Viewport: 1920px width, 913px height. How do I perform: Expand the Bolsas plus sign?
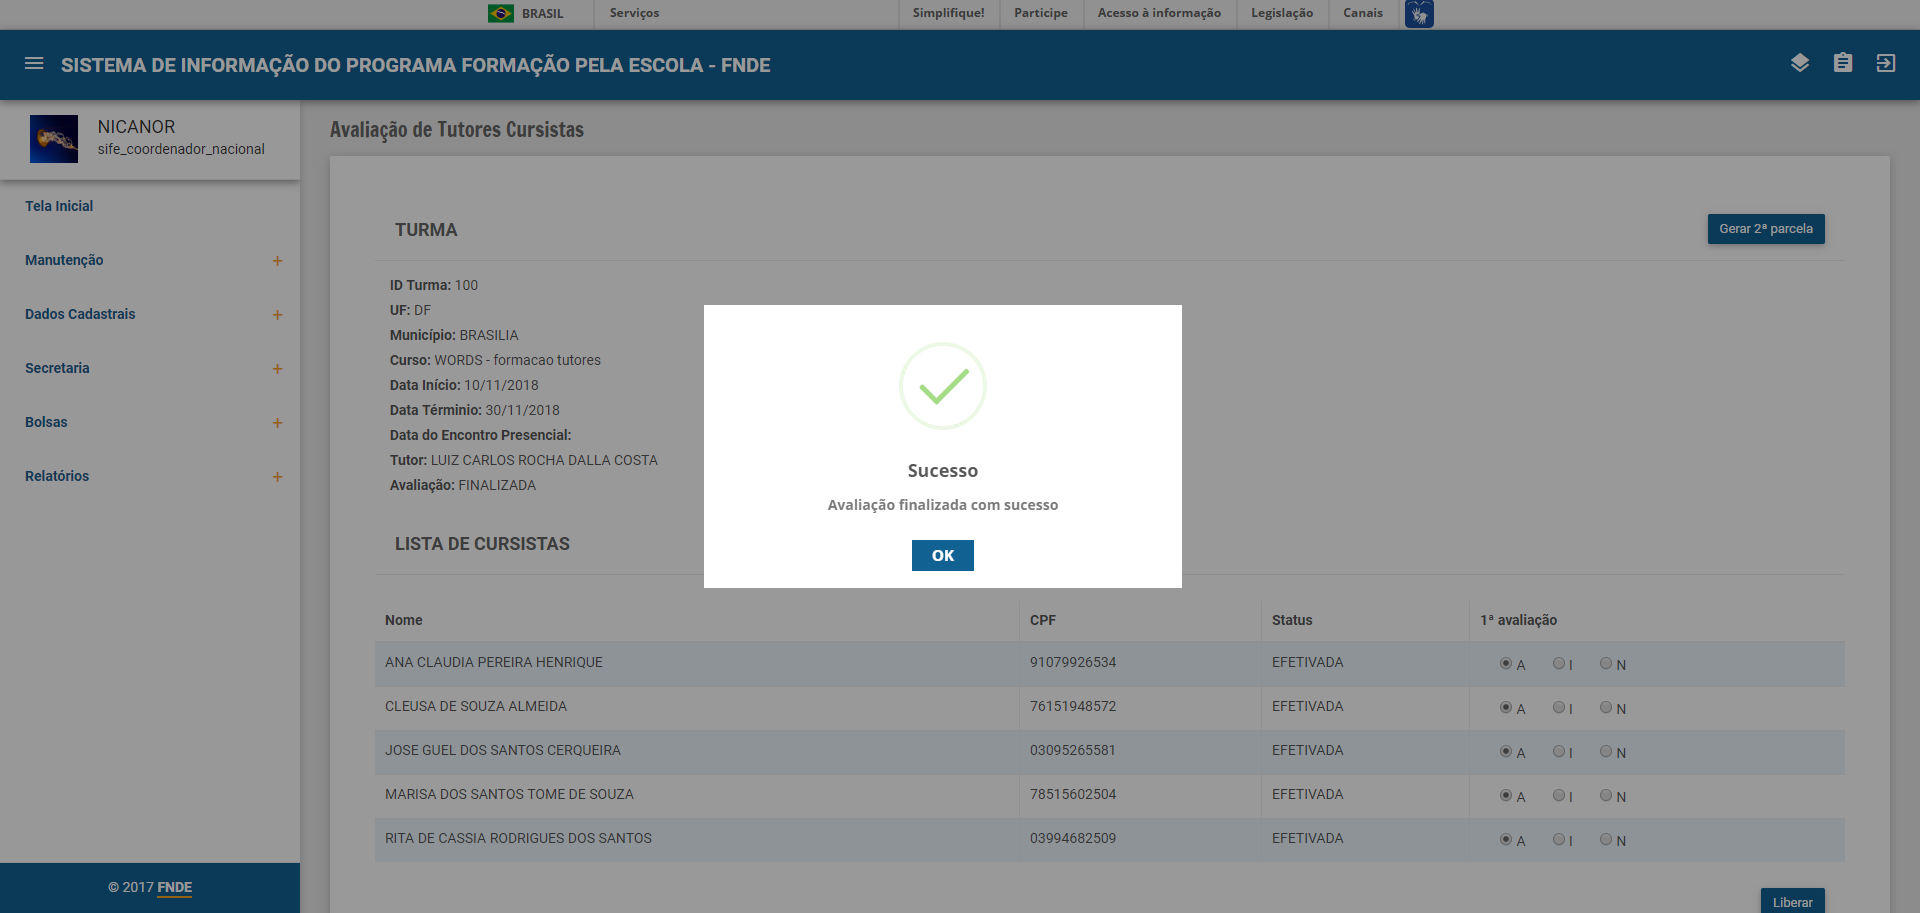(x=277, y=423)
